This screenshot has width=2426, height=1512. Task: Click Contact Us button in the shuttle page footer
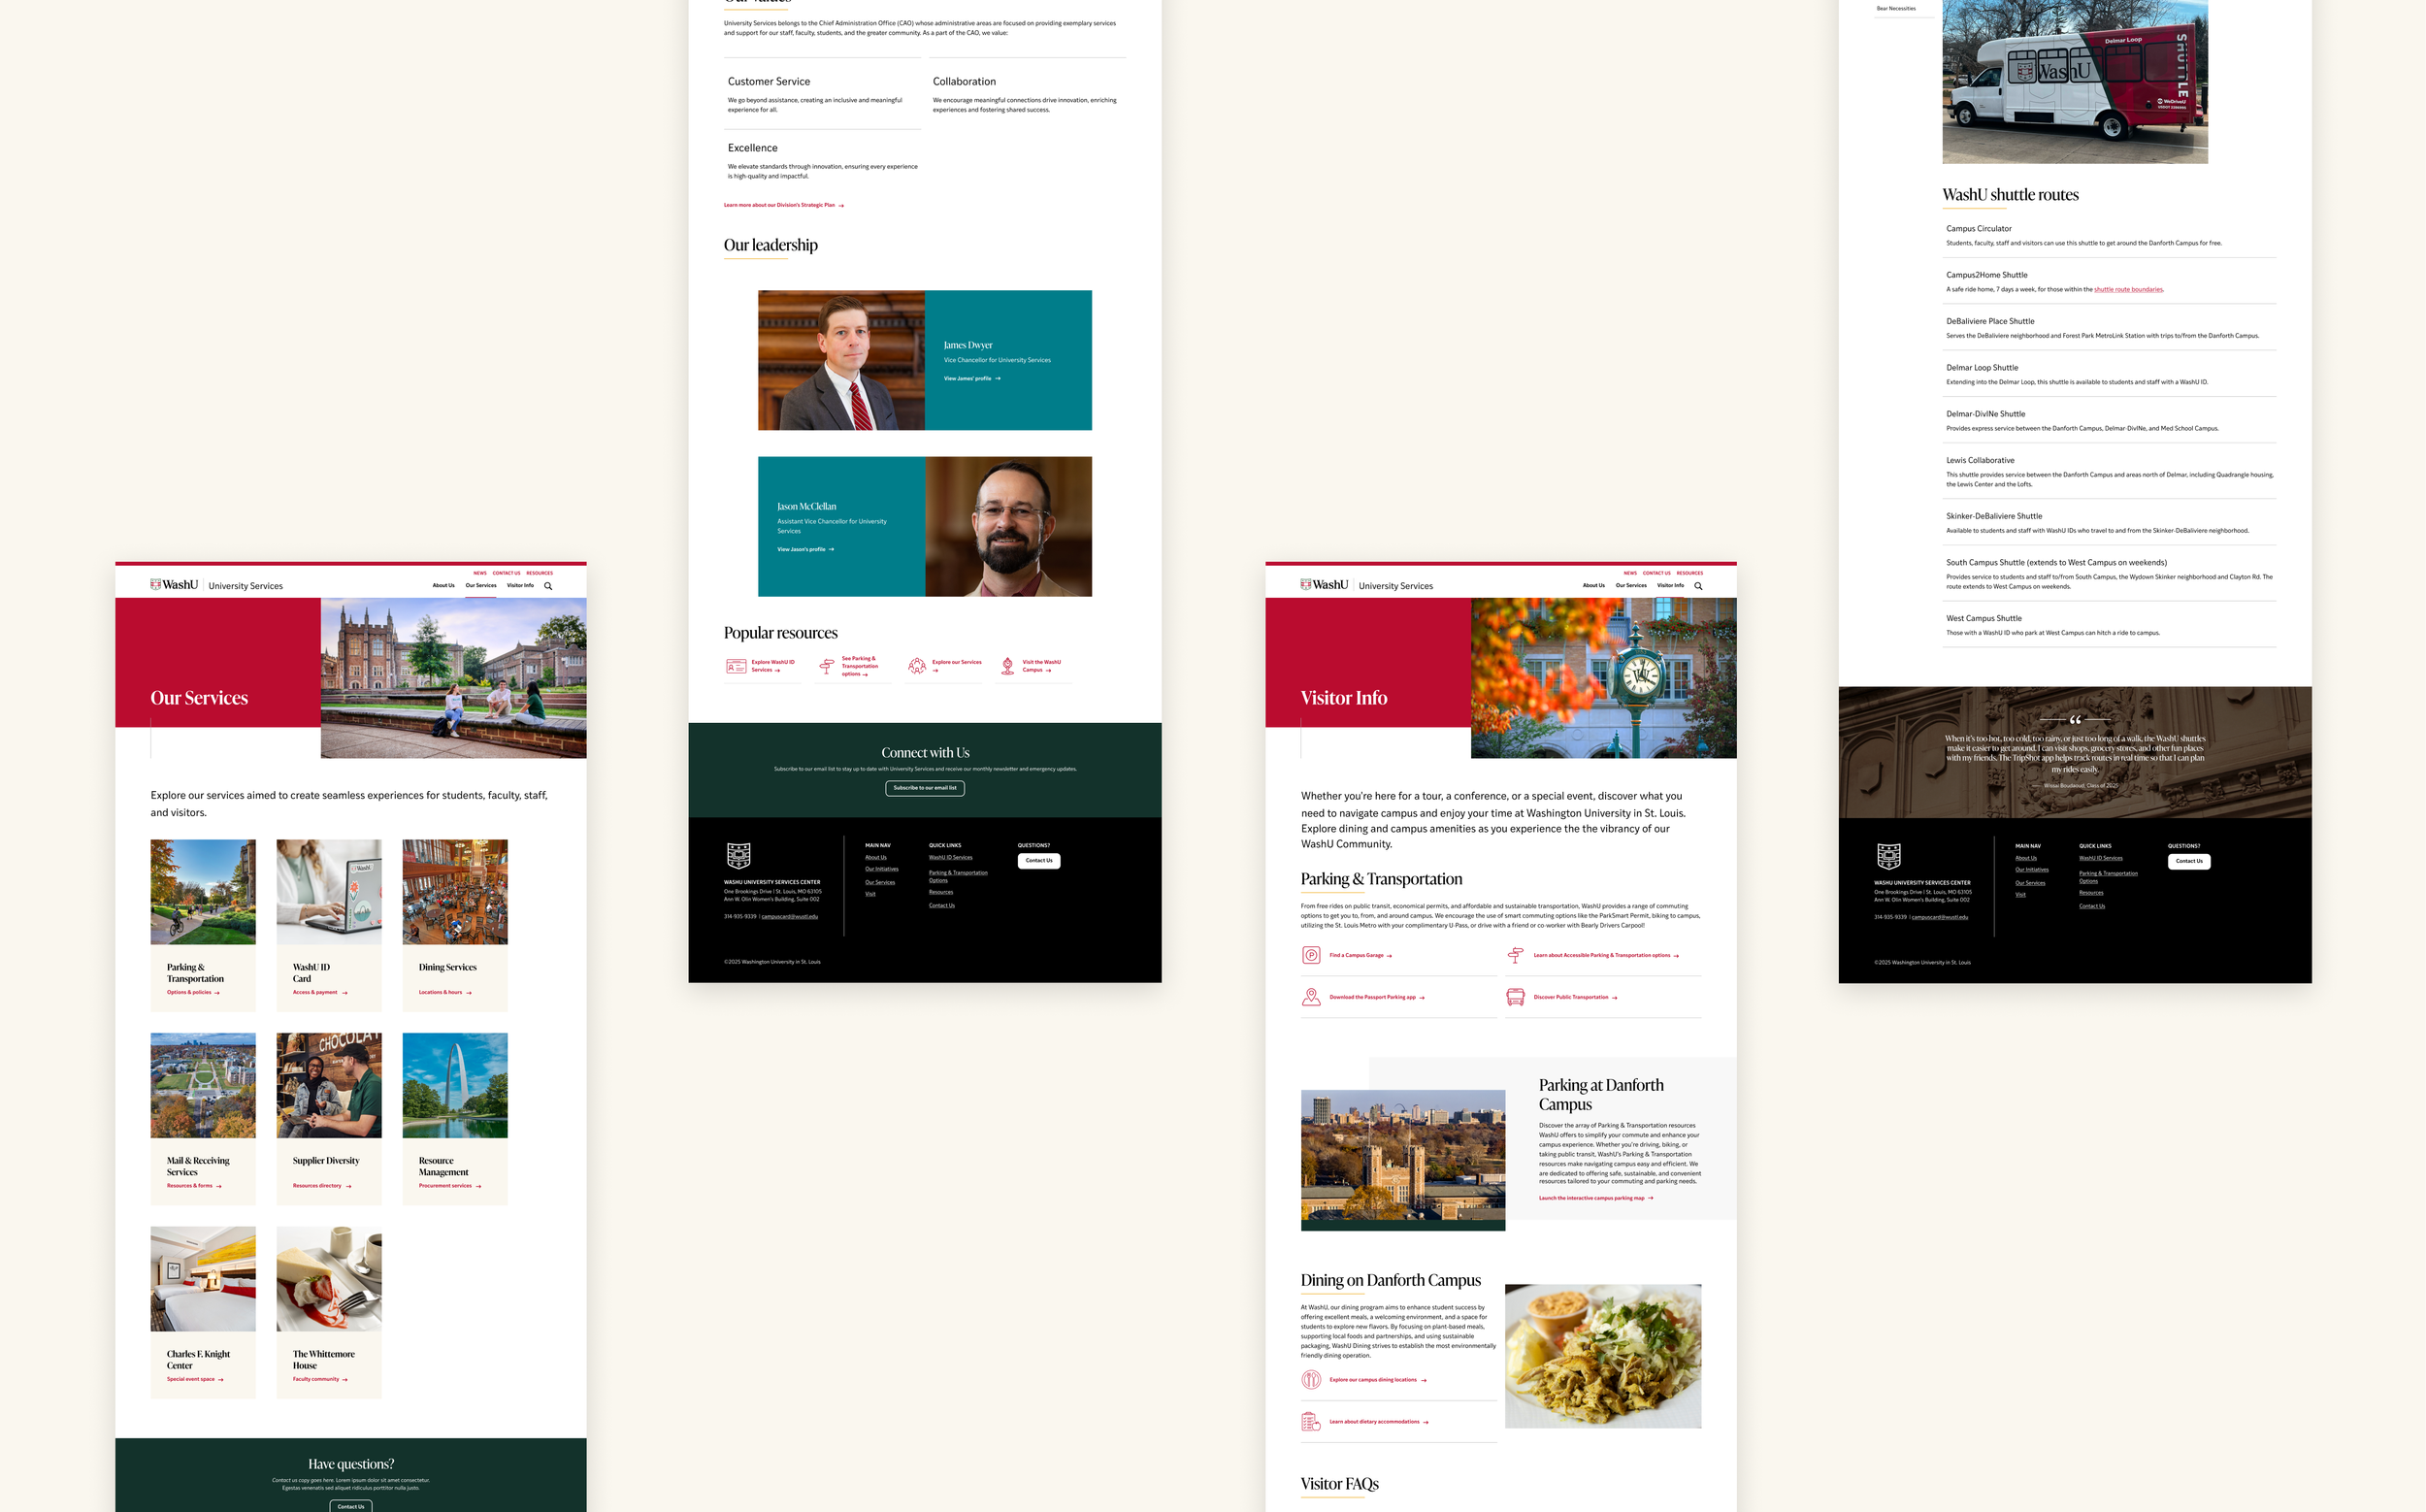pos(2188,861)
